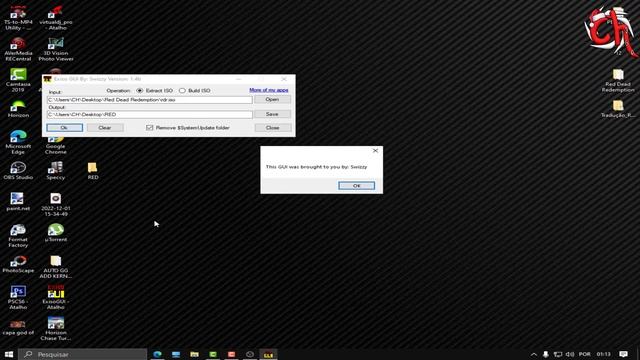Screen dimensions: 640x360
Task: Select 3D Vision Photo Viewer icon
Action: [56, 49]
